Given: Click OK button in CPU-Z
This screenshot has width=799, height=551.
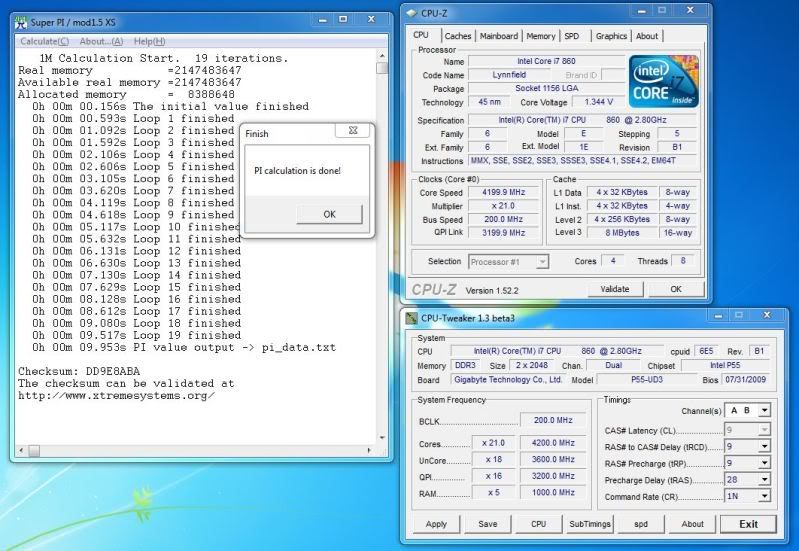Looking at the screenshot, I should click(x=676, y=289).
